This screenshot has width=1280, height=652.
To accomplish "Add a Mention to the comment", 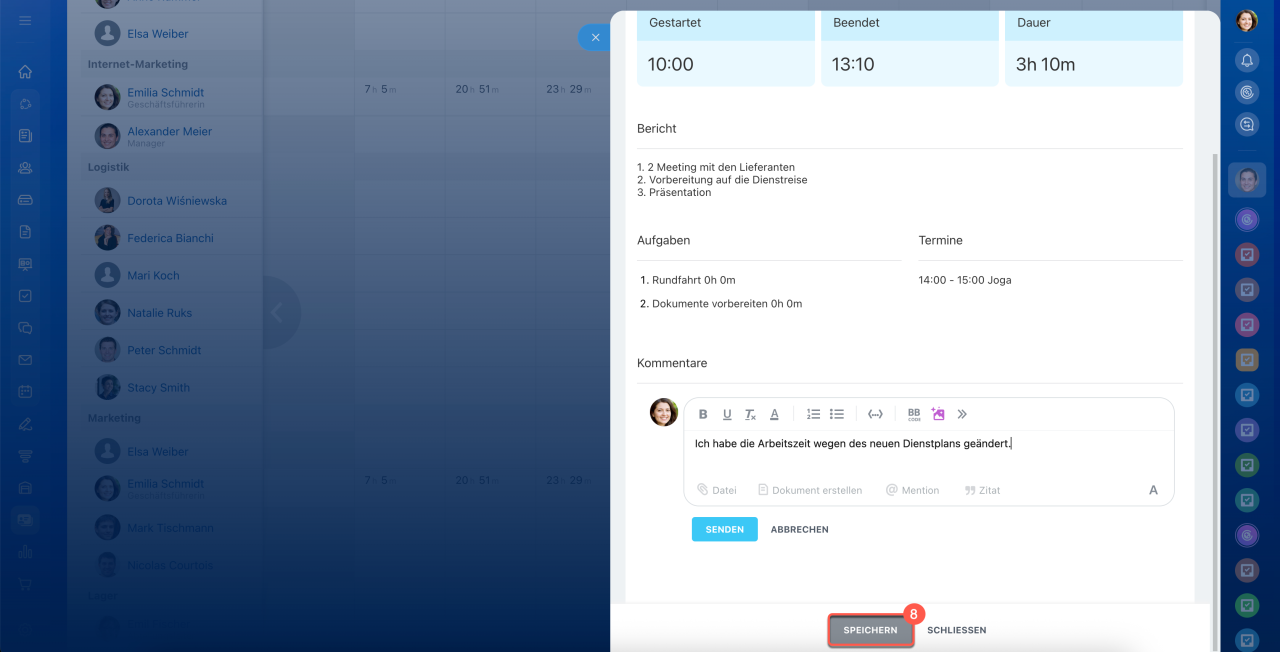I will point(912,490).
